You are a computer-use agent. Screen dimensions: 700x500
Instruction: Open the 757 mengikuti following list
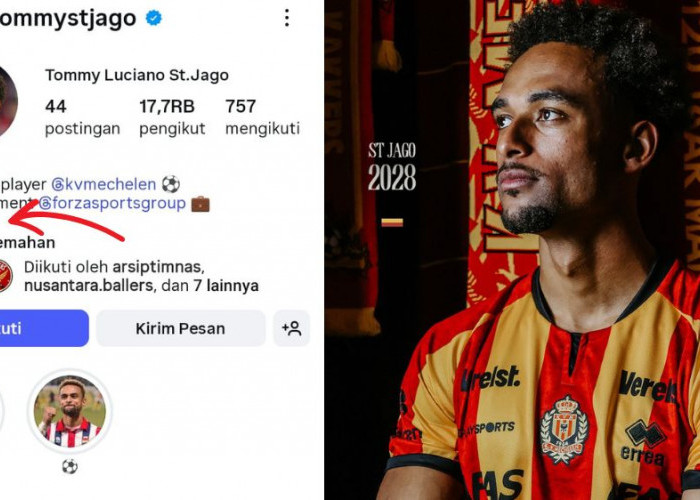262,117
